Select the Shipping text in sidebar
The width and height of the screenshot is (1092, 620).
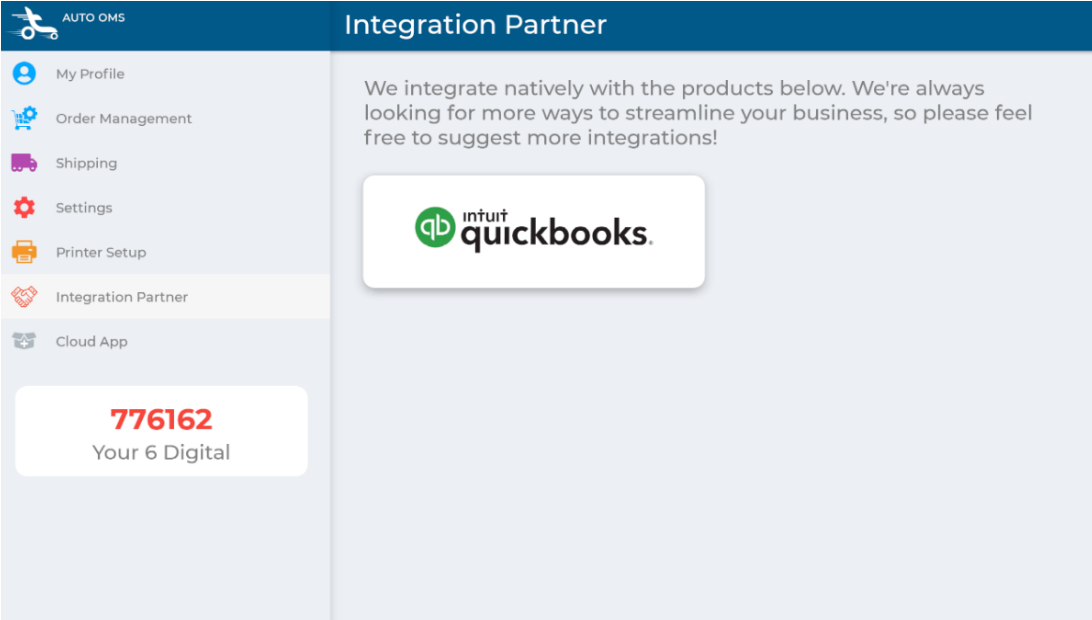point(86,163)
